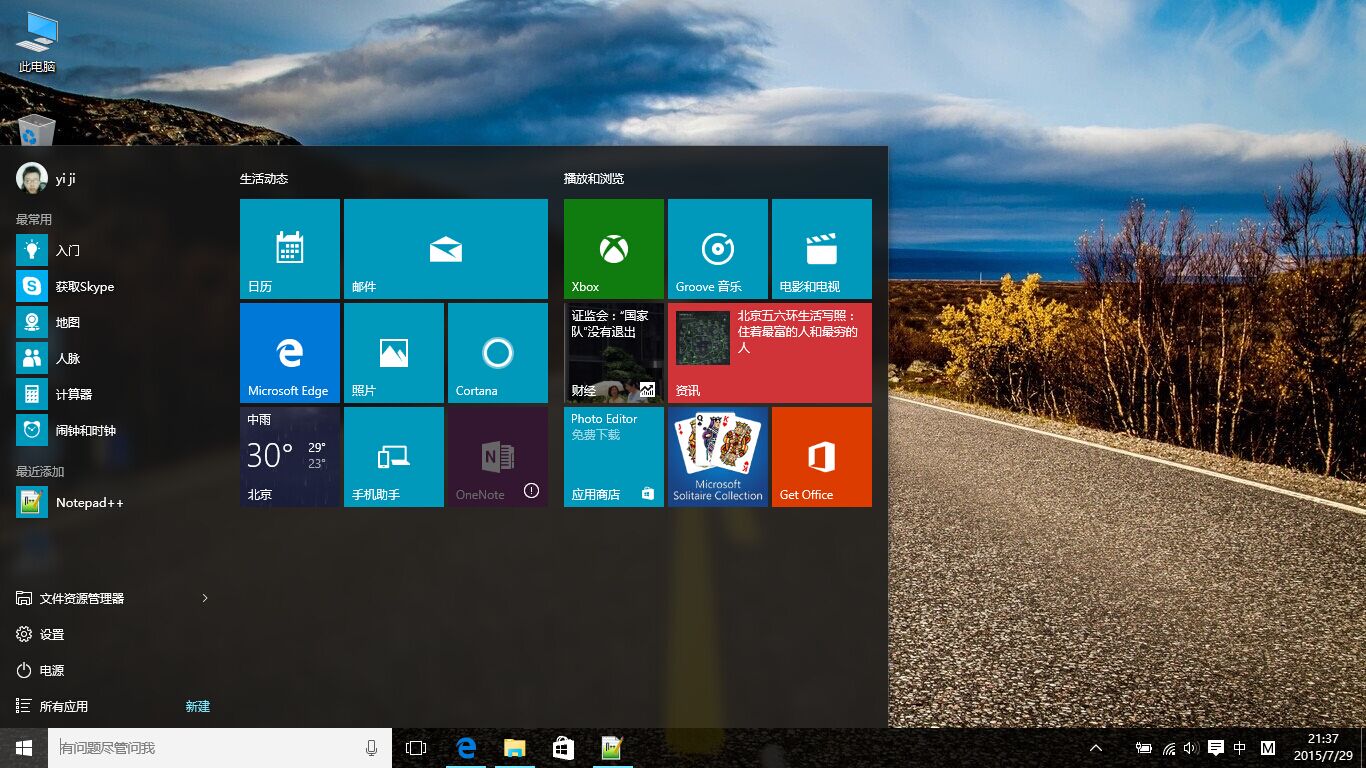Open the Action Center notifications icon
The width and height of the screenshot is (1366, 768).
click(1216, 748)
